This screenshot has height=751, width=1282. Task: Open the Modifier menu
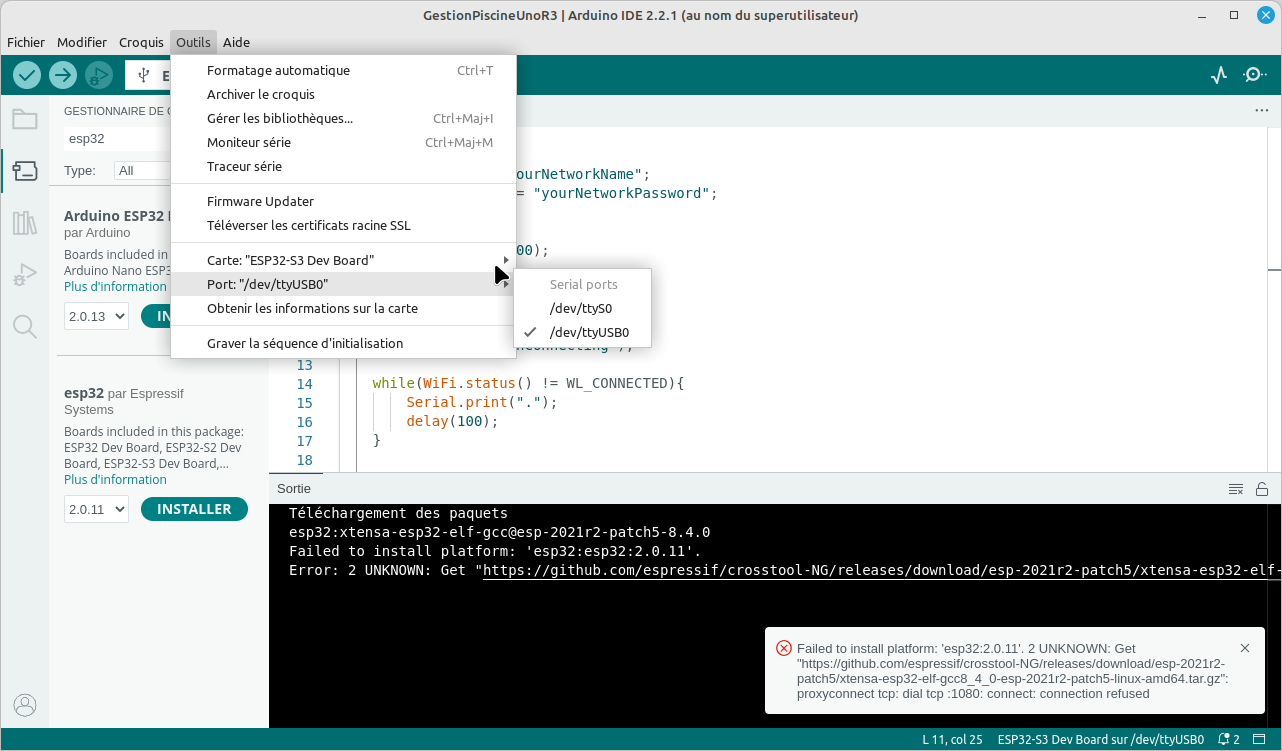tap(82, 43)
